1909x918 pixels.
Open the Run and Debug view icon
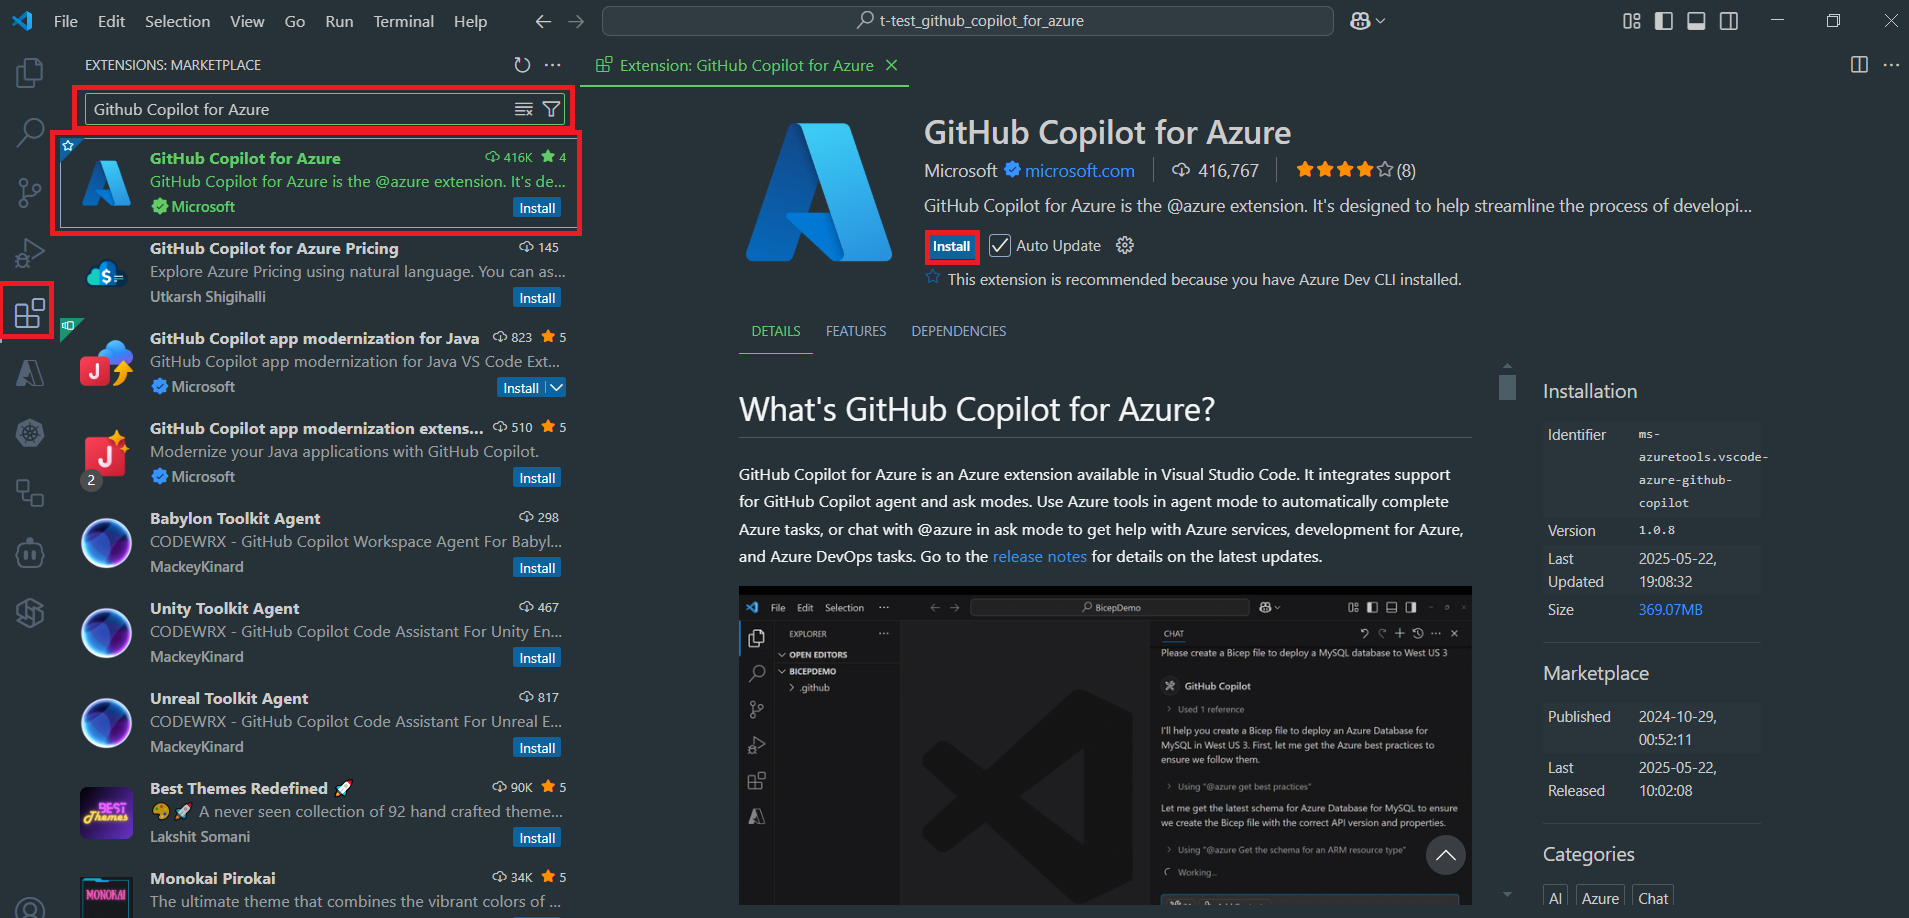coord(29,252)
